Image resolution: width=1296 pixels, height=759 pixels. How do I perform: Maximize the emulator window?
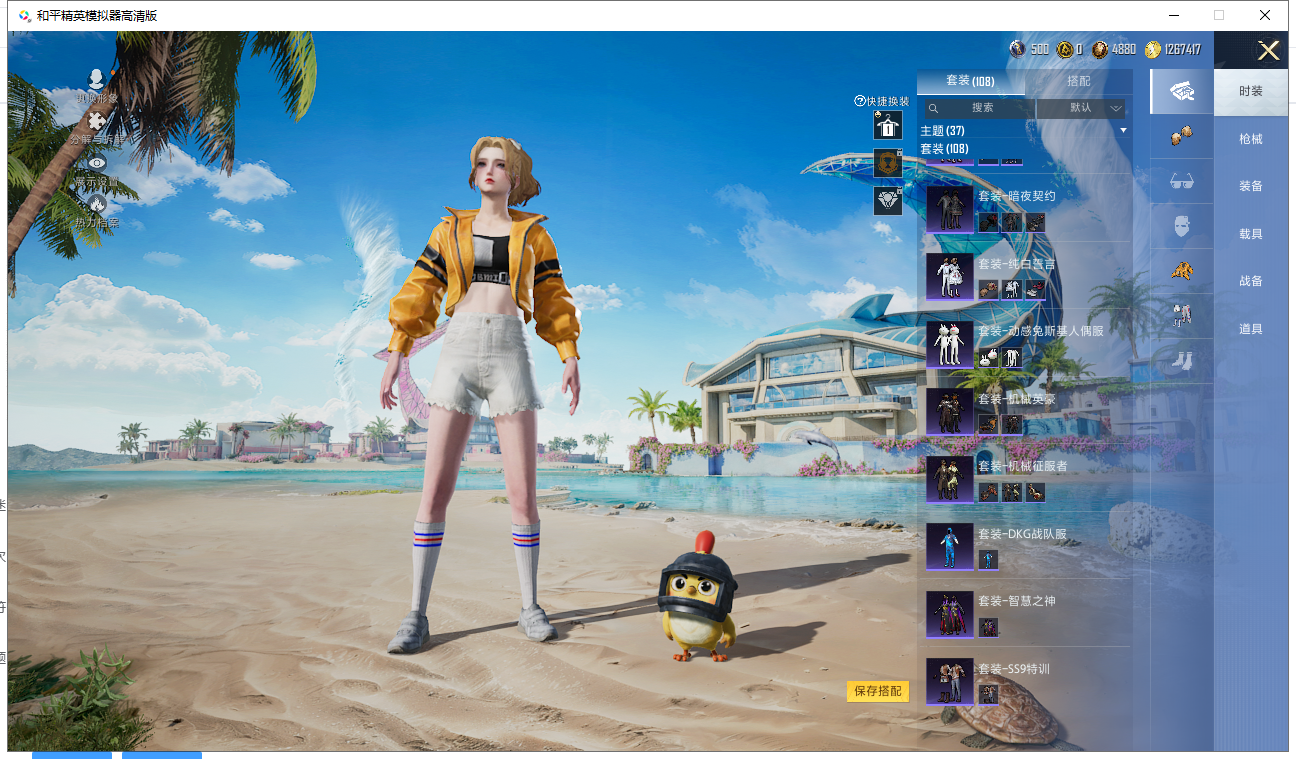point(1219,15)
